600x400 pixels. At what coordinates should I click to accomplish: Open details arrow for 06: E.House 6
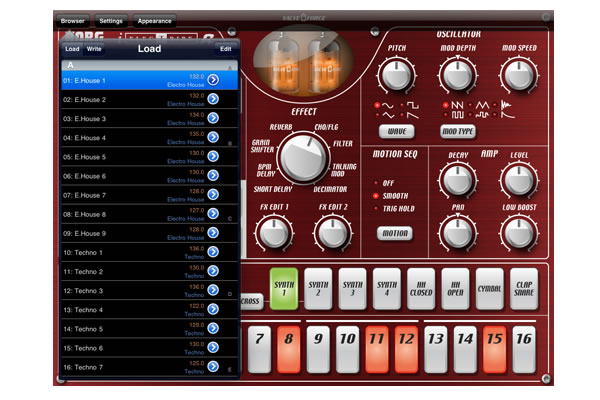(213, 175)
